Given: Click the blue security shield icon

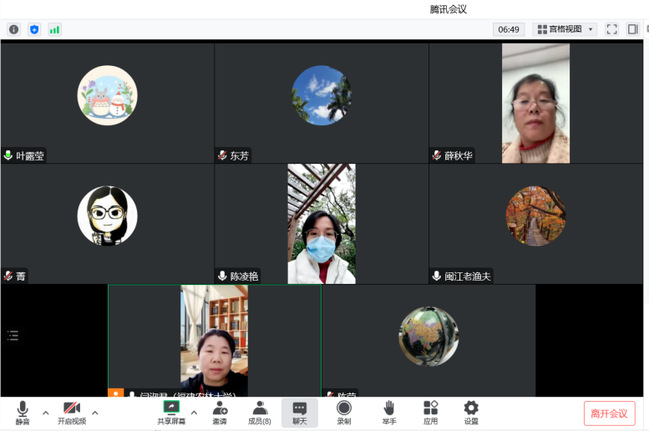Looking at the screenshot, I should (34, 30).
